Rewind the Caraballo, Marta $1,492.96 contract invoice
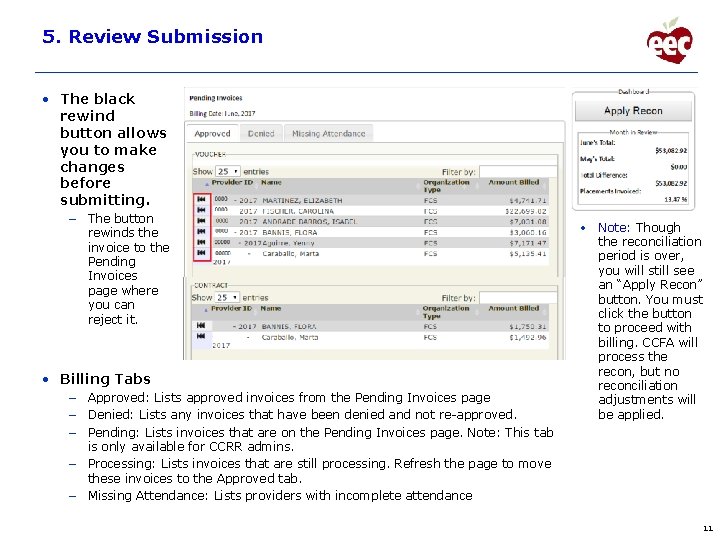The width and height of the screenshot is (720, 540). (x=201, y=337)
